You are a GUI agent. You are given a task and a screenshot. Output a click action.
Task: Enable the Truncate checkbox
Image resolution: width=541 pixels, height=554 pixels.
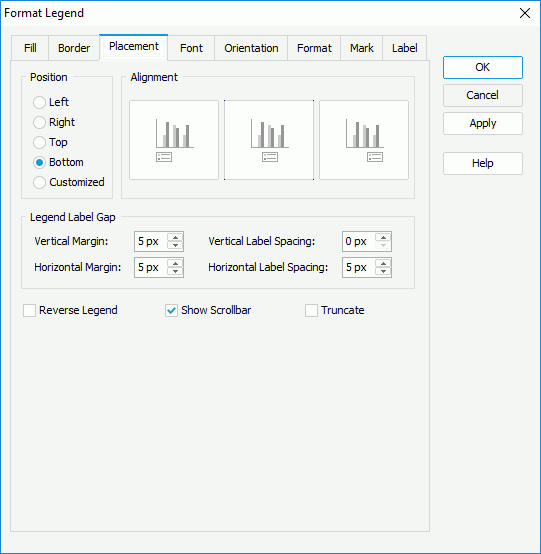[x=311, y=311]
